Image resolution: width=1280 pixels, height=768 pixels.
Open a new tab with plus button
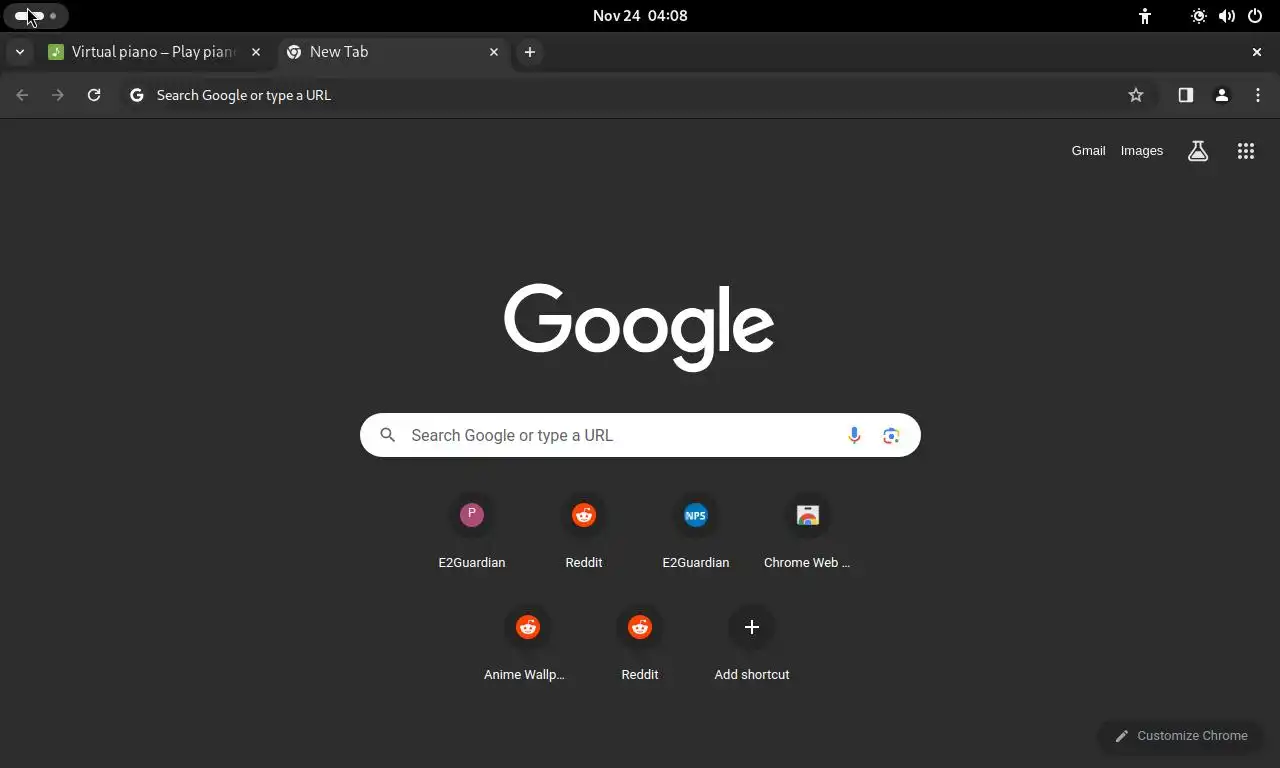[530, 52]
